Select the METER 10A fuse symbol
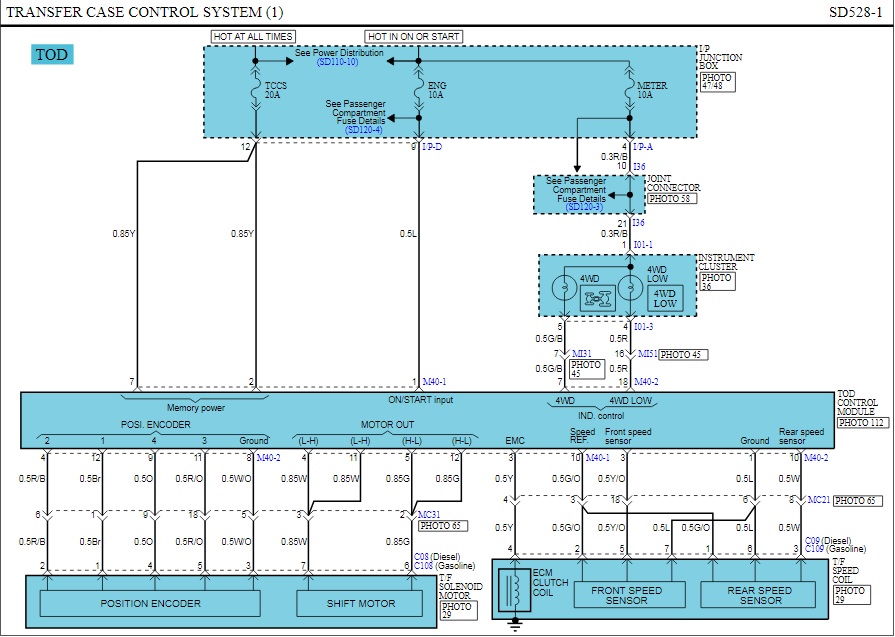This screenshot has width=895, height=637. (629, 91)
